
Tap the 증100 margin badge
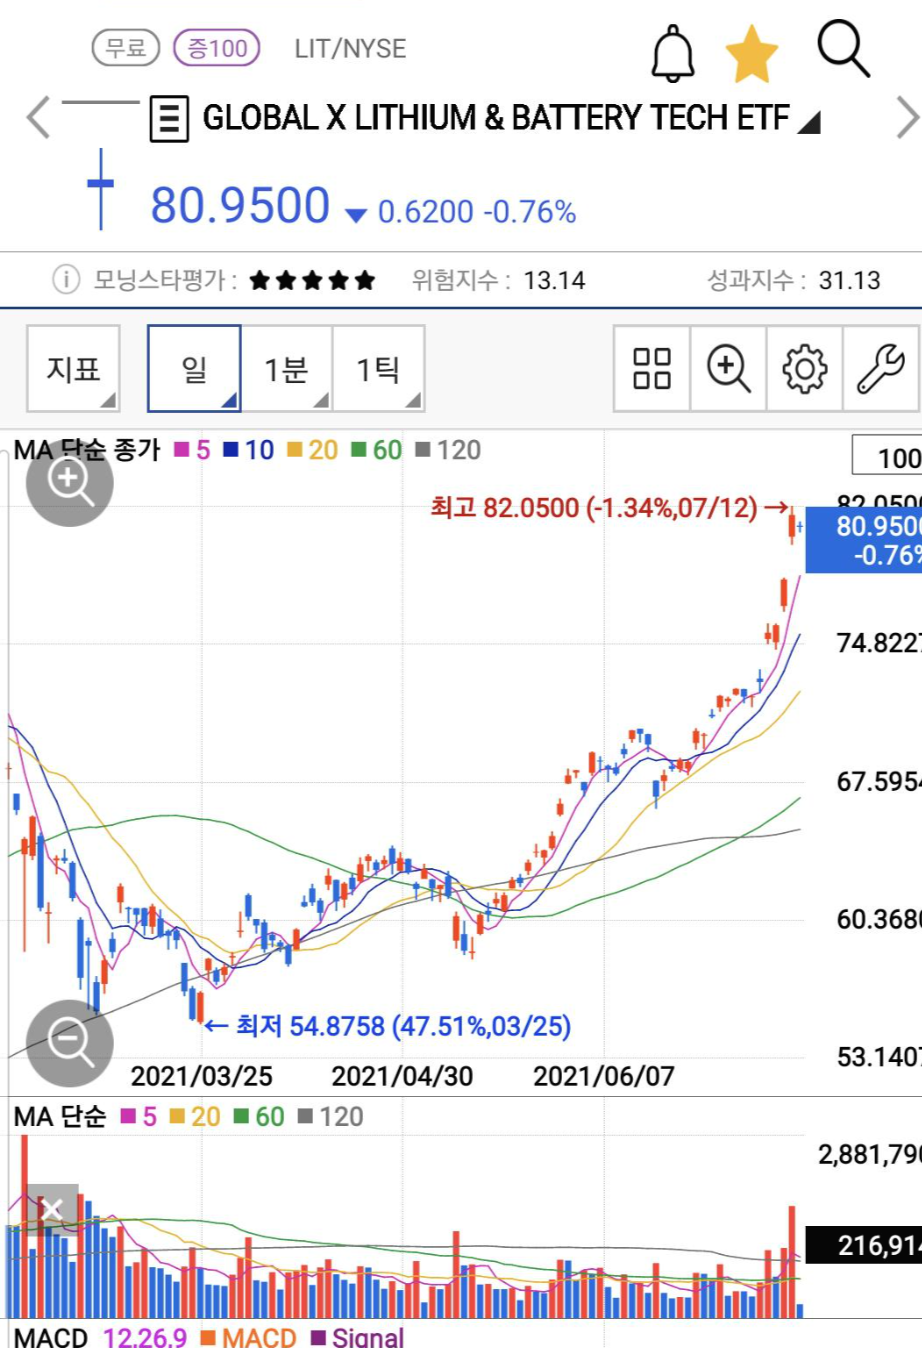coord(217,48)
